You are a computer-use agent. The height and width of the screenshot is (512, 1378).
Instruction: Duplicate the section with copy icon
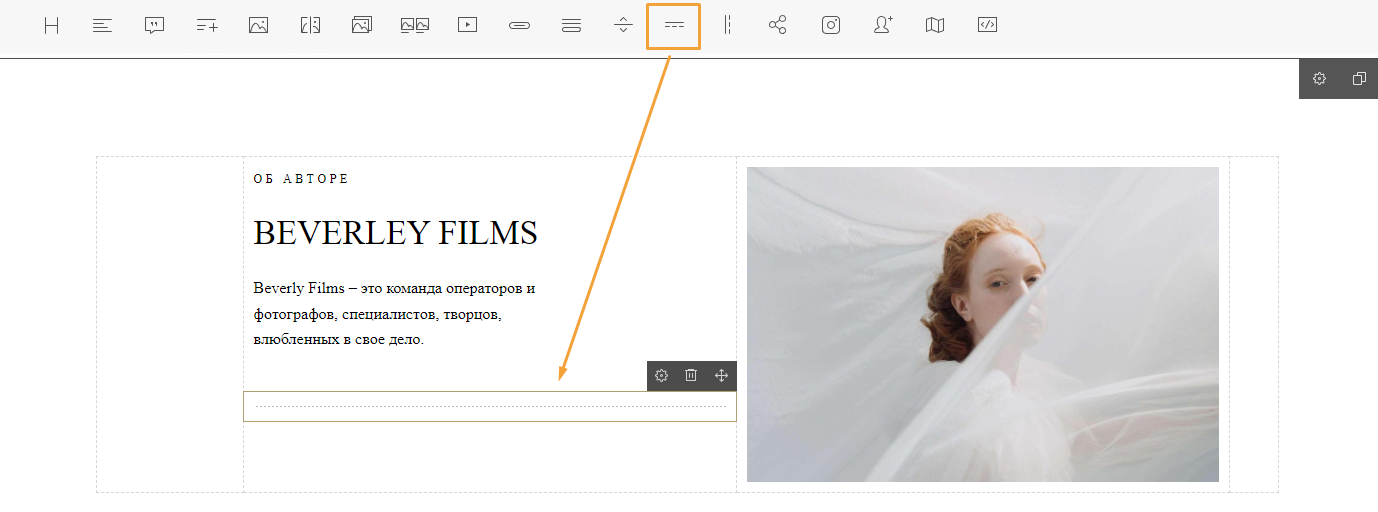(1358, 79)
